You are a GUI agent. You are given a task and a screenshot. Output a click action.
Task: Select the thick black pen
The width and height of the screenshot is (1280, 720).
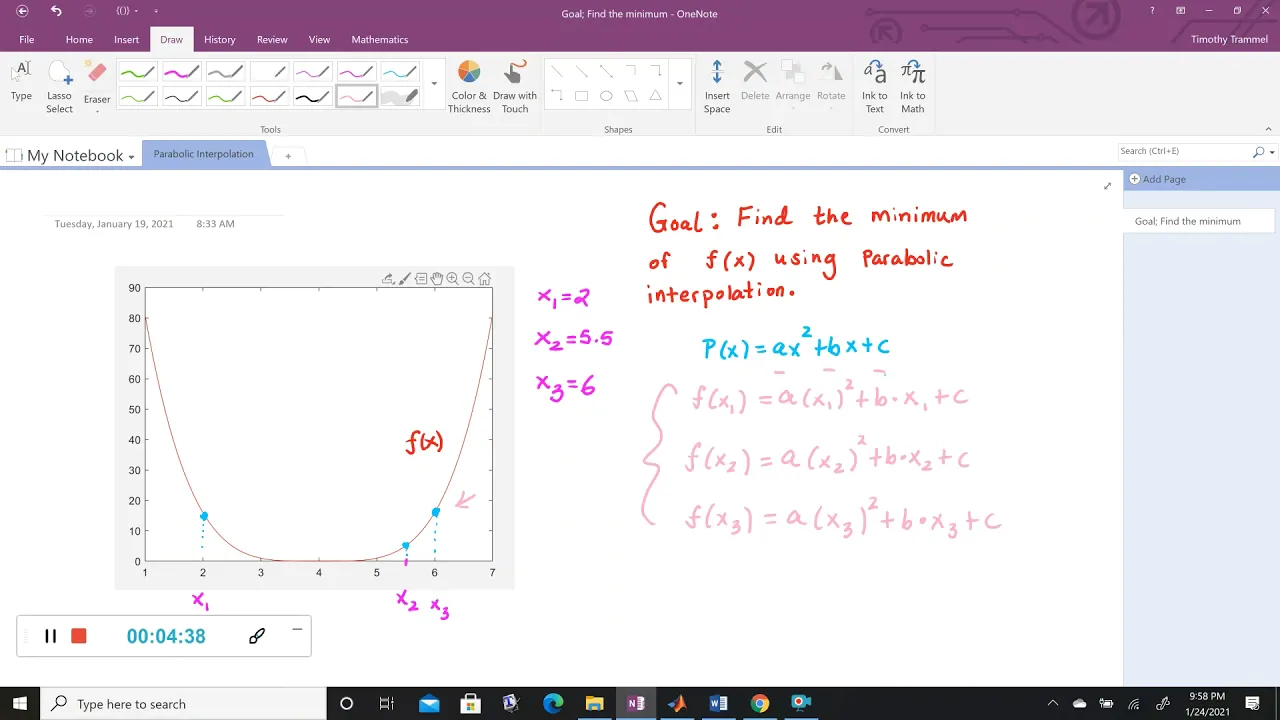pyautogui.click(x=312, y=97)
